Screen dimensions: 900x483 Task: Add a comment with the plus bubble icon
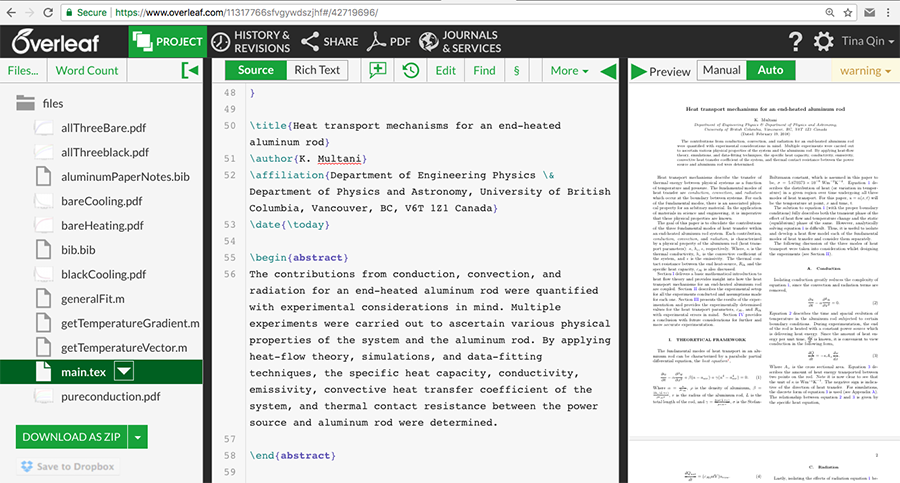[378, 70]
